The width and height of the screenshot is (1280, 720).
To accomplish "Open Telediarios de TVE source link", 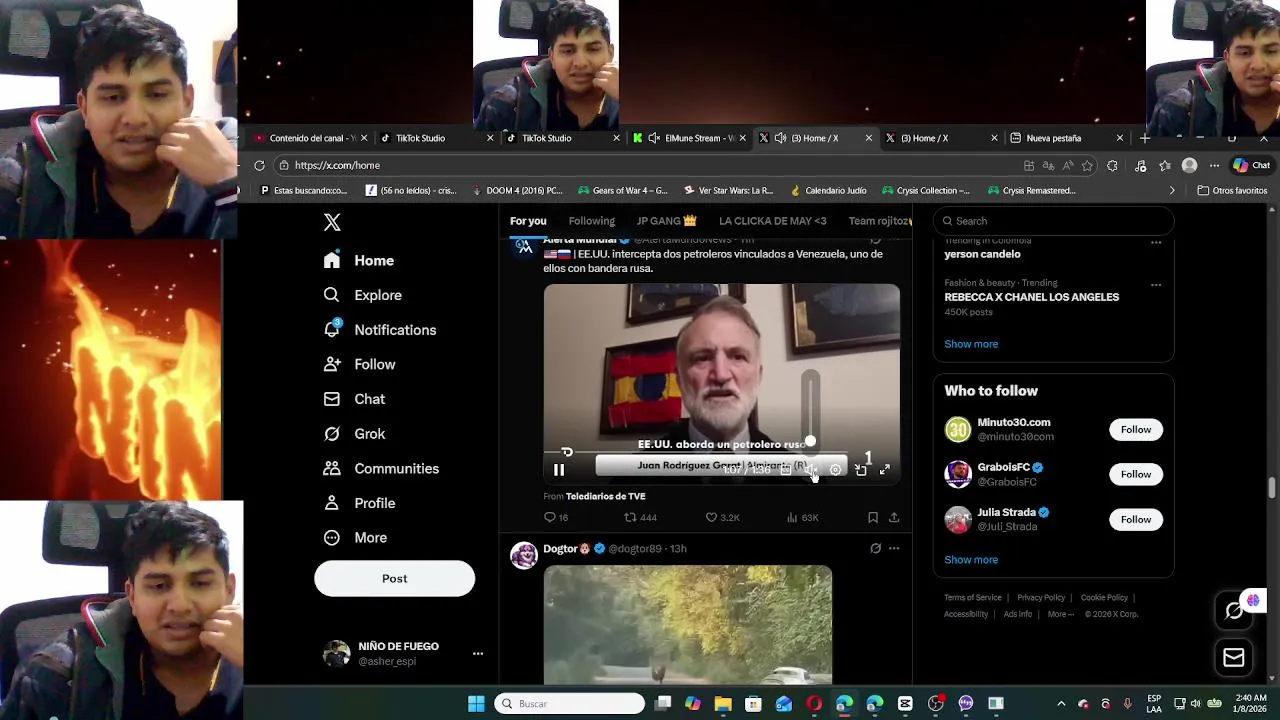I will pos(605,496).
